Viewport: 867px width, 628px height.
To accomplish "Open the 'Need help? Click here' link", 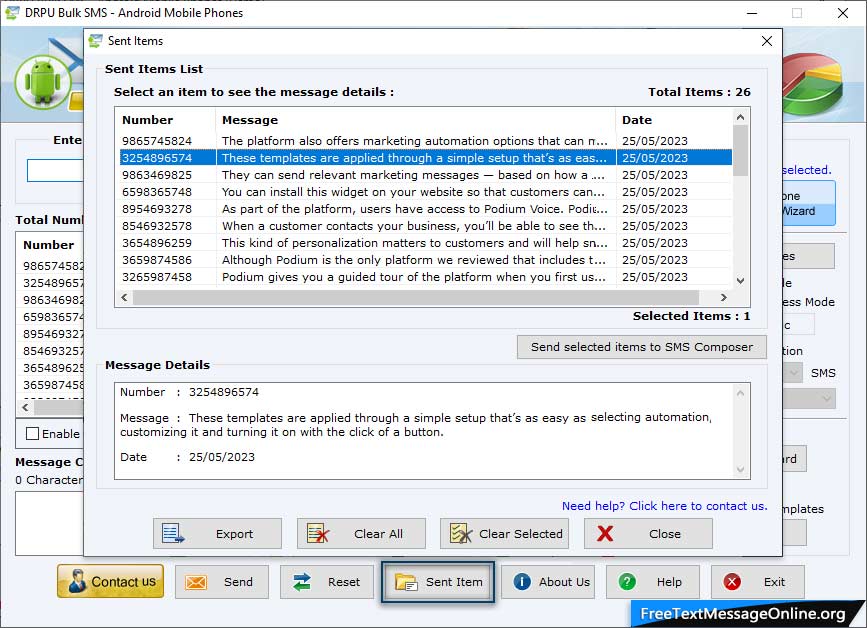I will (x=665, y=506).
